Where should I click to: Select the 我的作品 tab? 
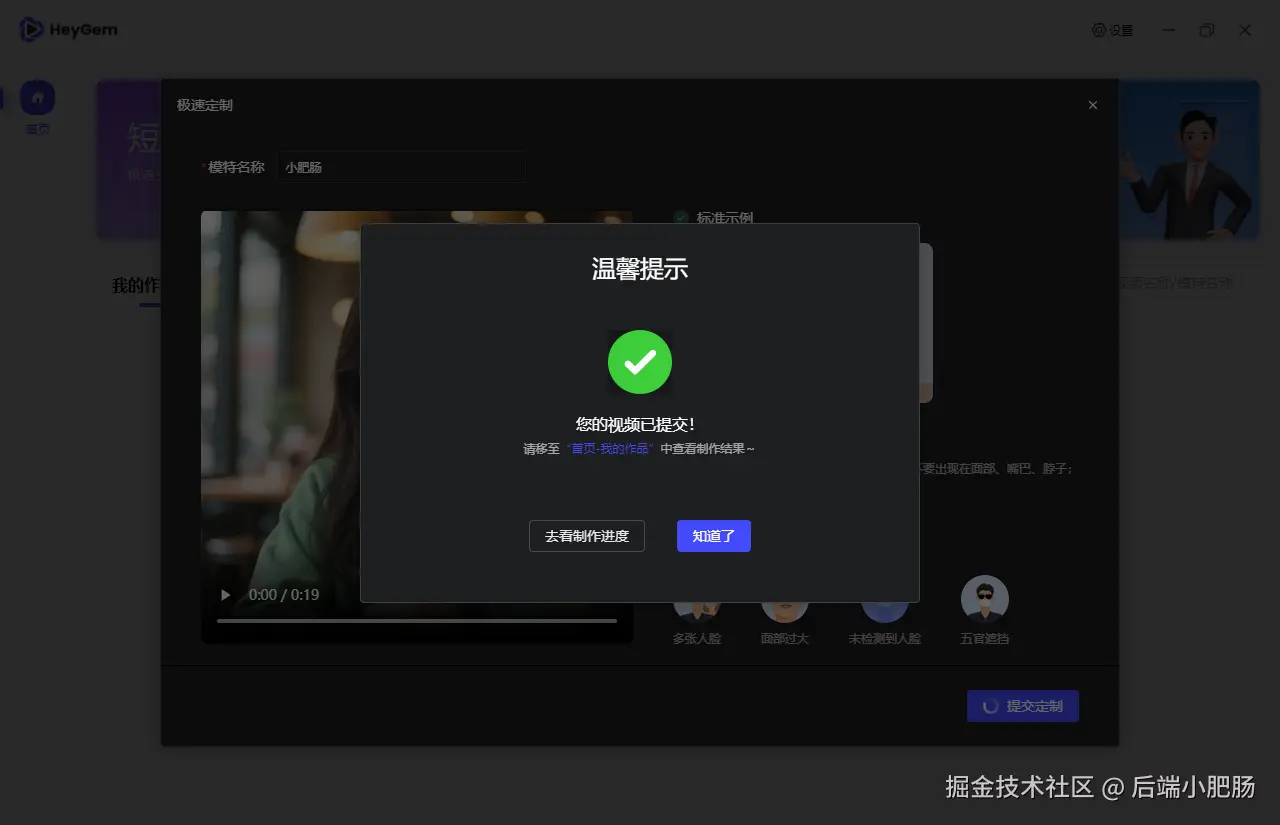[136, 286]
